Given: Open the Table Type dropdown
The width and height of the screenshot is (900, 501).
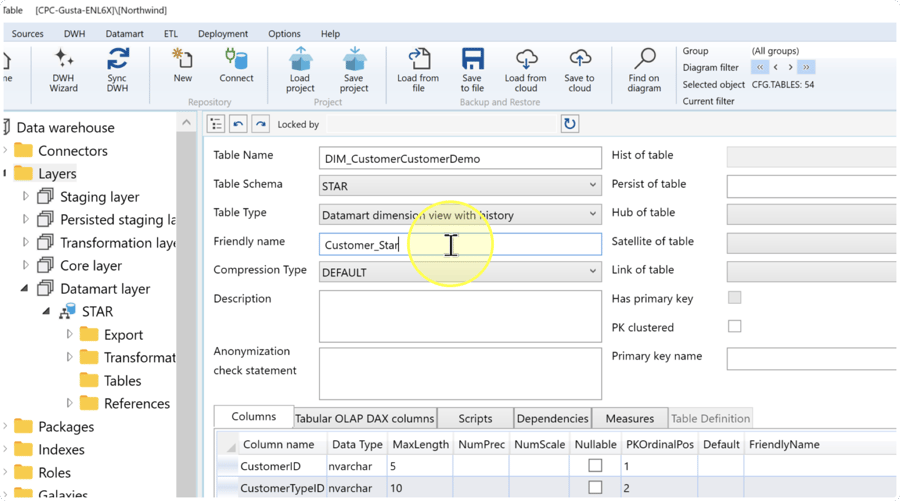Looking at the screenshot, I should point(460,215).
